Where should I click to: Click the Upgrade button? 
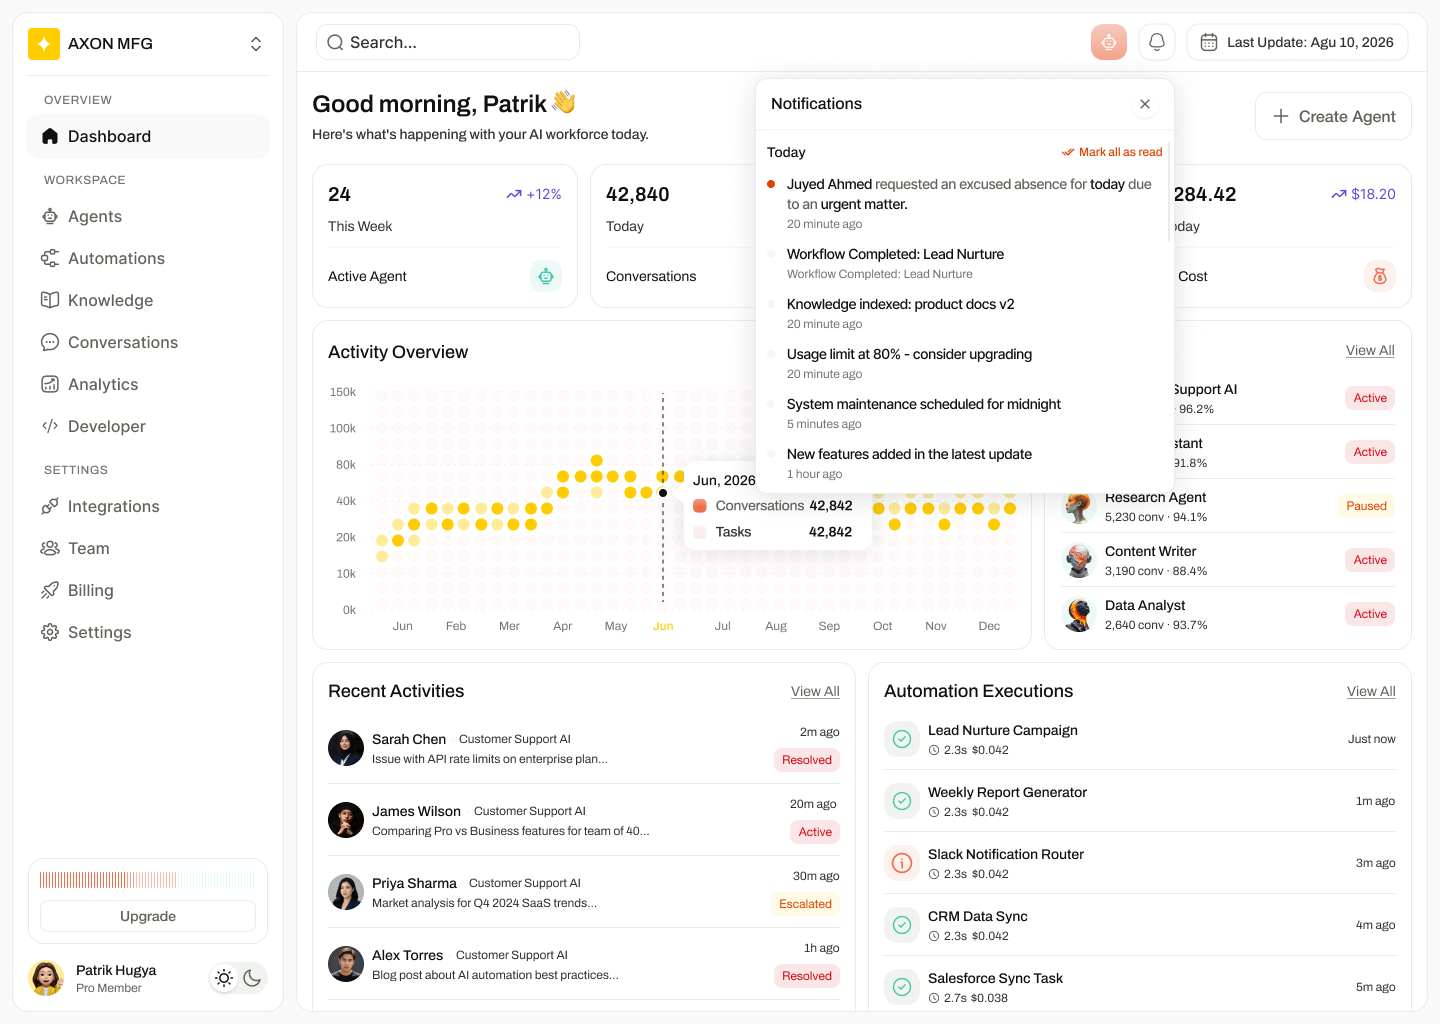click(x=148, y=916)
